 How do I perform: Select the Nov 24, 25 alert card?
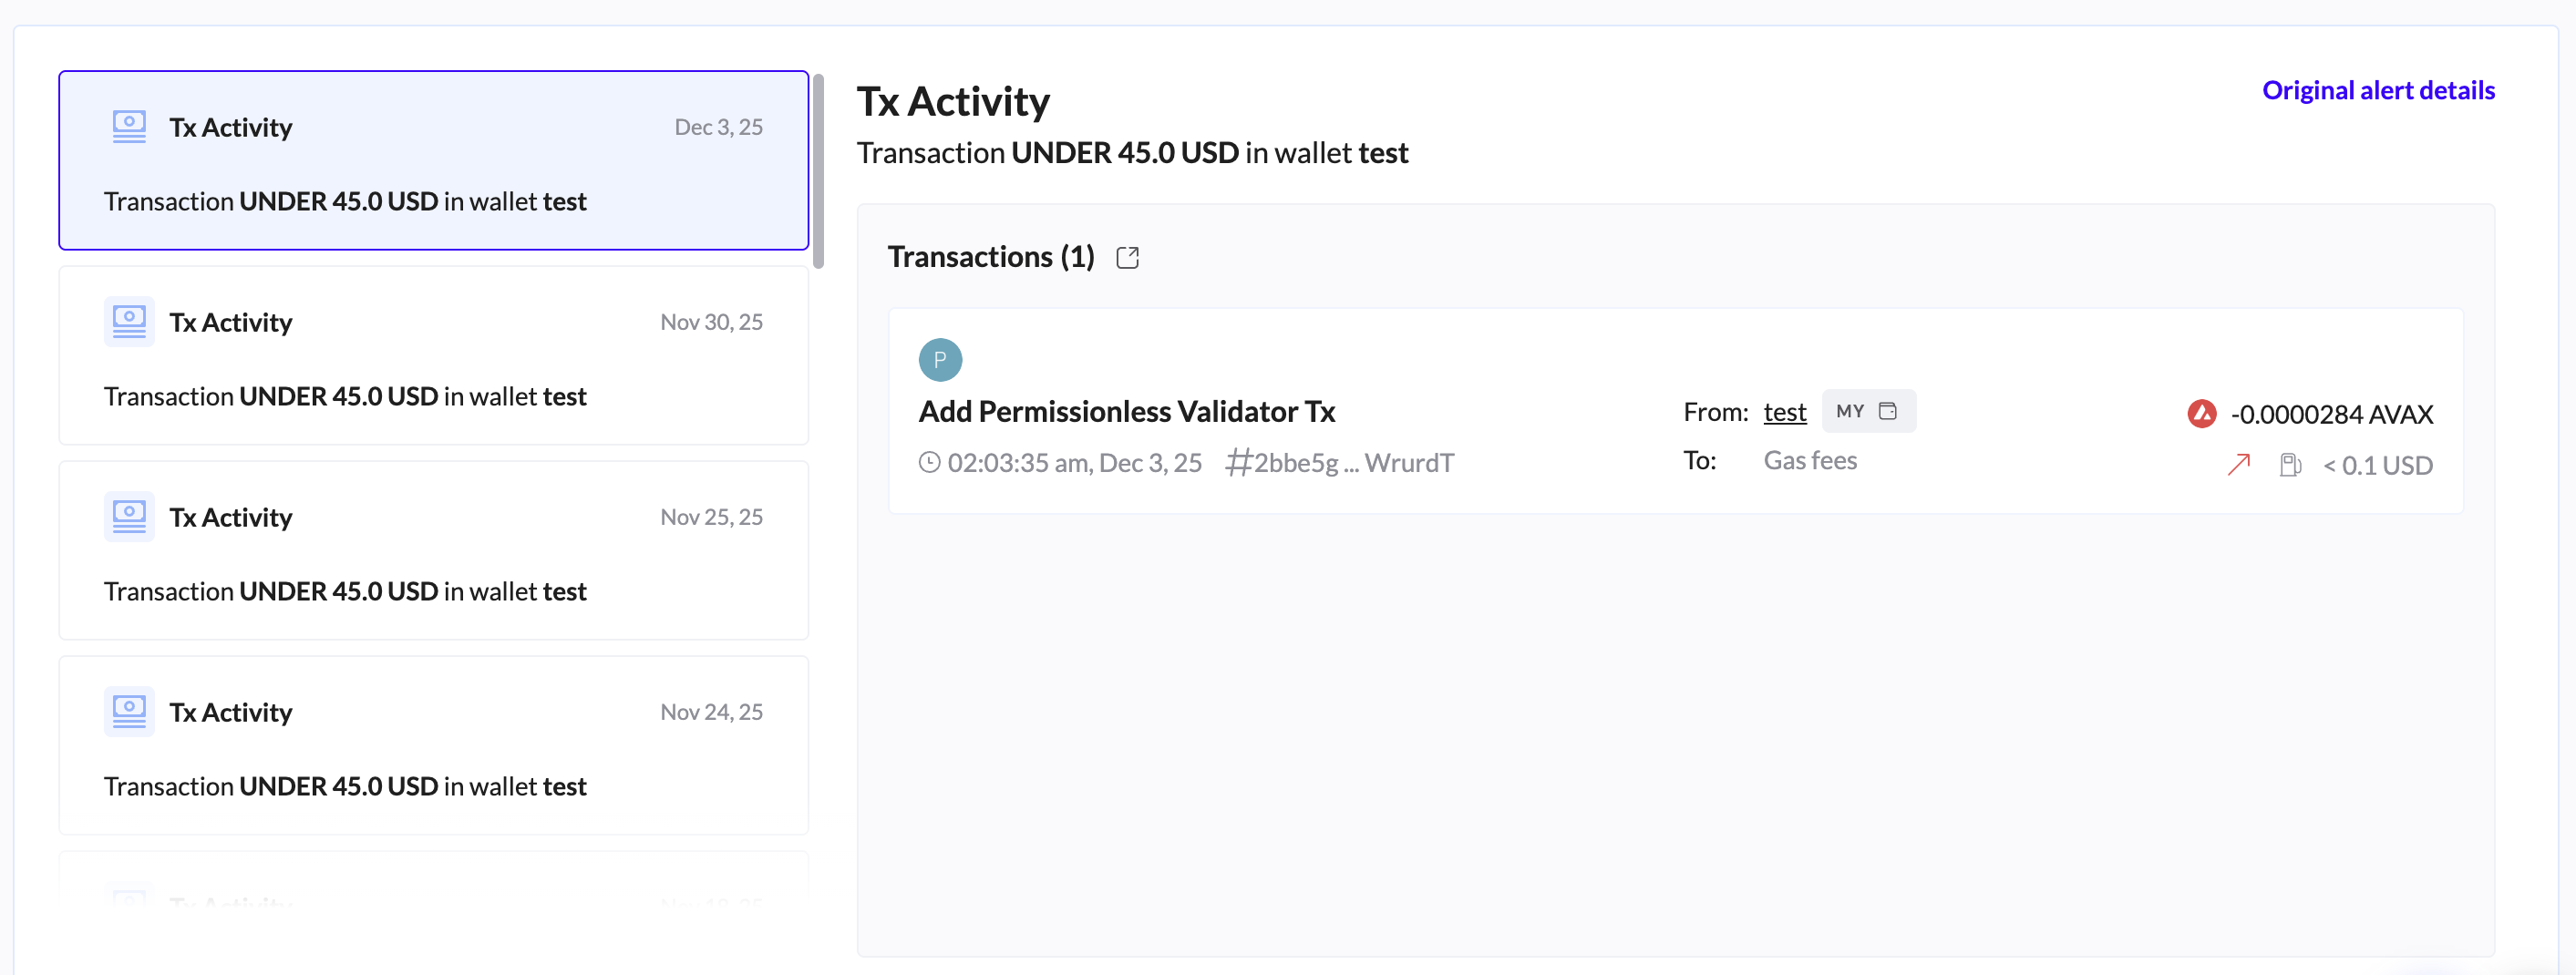pos(433,746)
